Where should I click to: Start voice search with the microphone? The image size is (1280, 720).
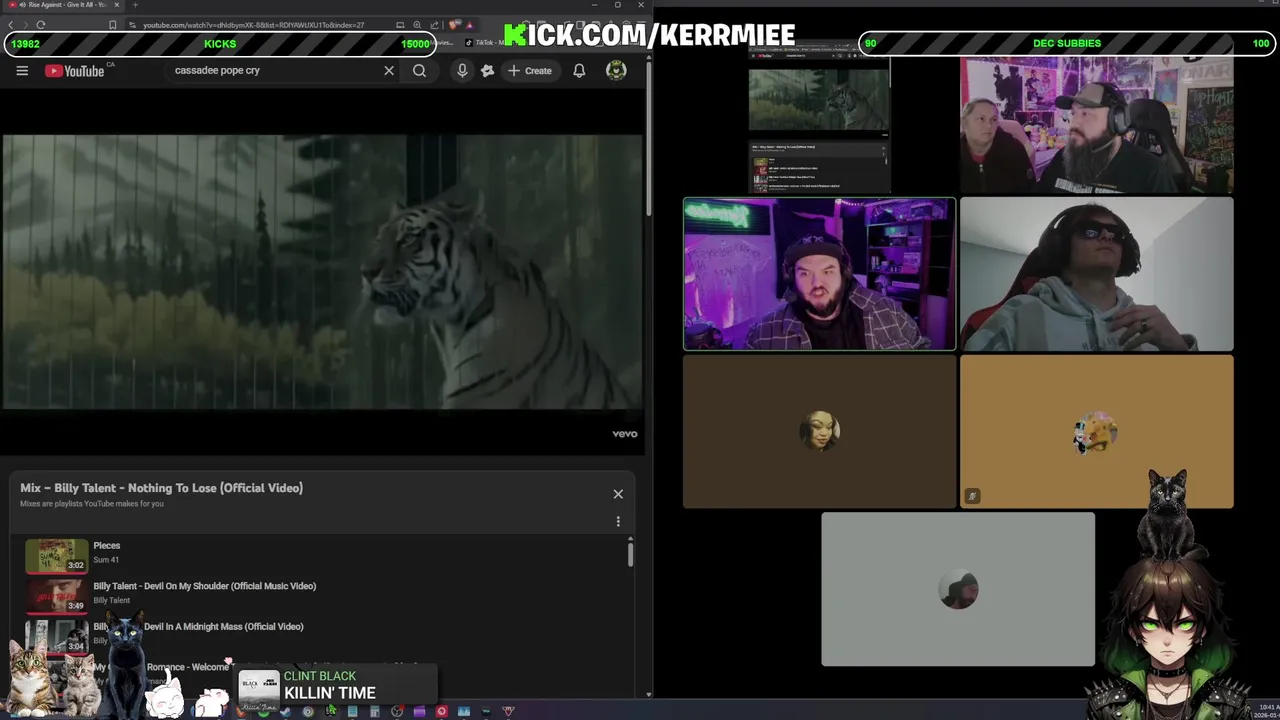462,71
